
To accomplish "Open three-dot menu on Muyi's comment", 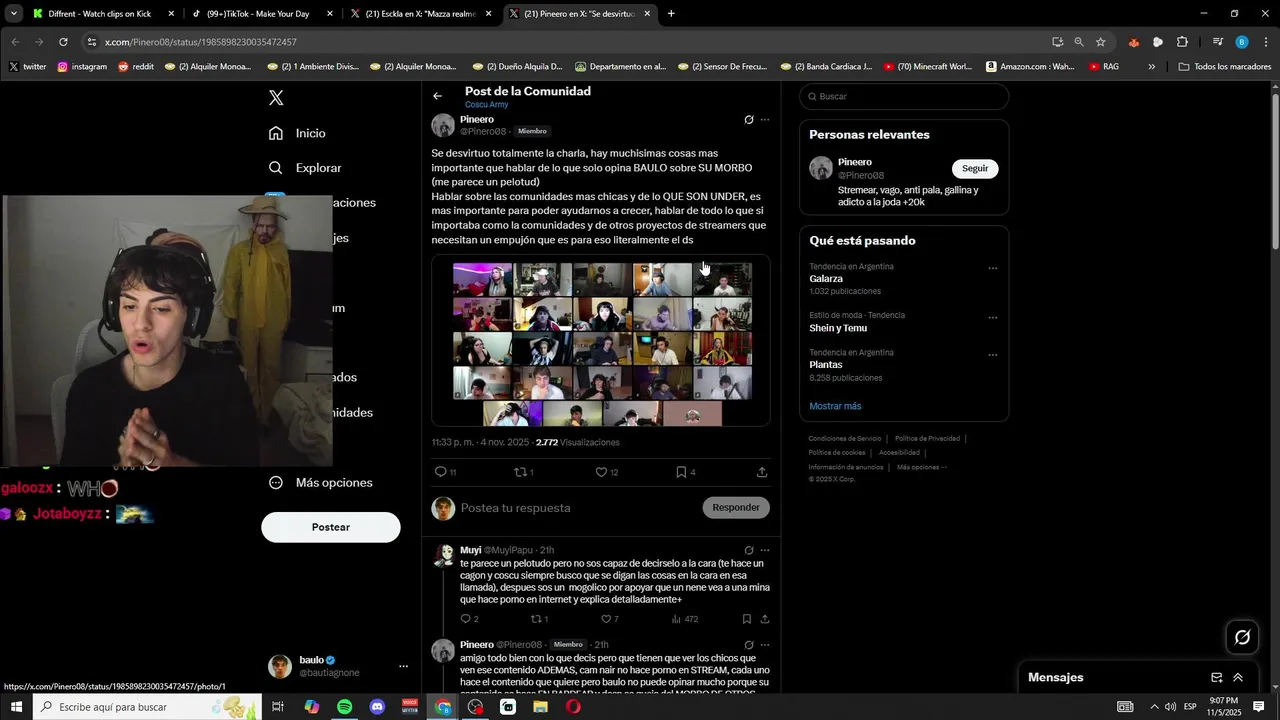I will (x=765, y=550).
